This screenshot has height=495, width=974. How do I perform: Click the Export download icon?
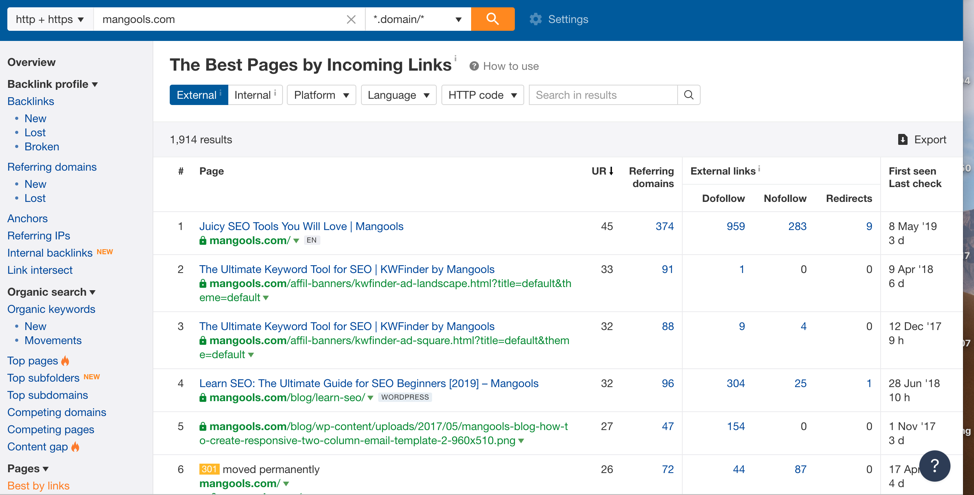click(903, 140)
